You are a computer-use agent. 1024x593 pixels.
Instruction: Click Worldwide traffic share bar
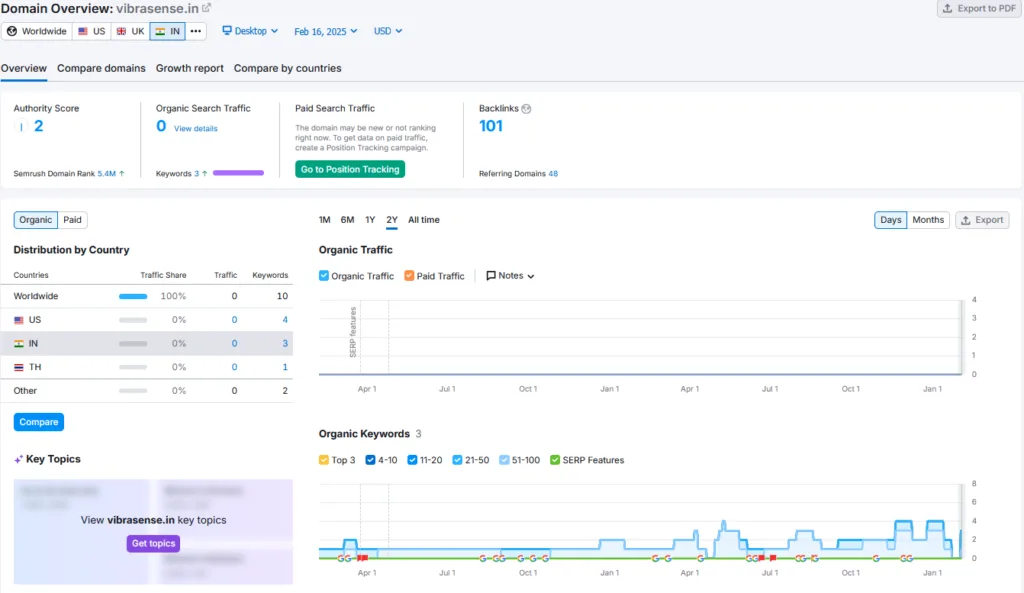point(133,296)
